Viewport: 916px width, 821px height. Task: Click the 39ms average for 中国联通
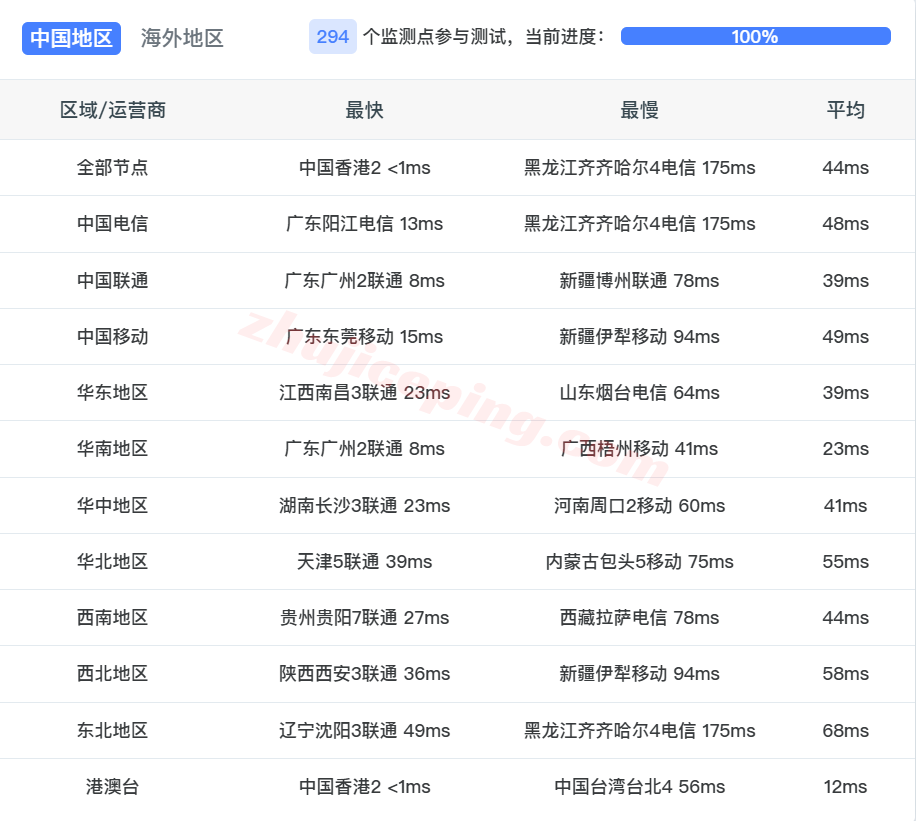point(845,280)
